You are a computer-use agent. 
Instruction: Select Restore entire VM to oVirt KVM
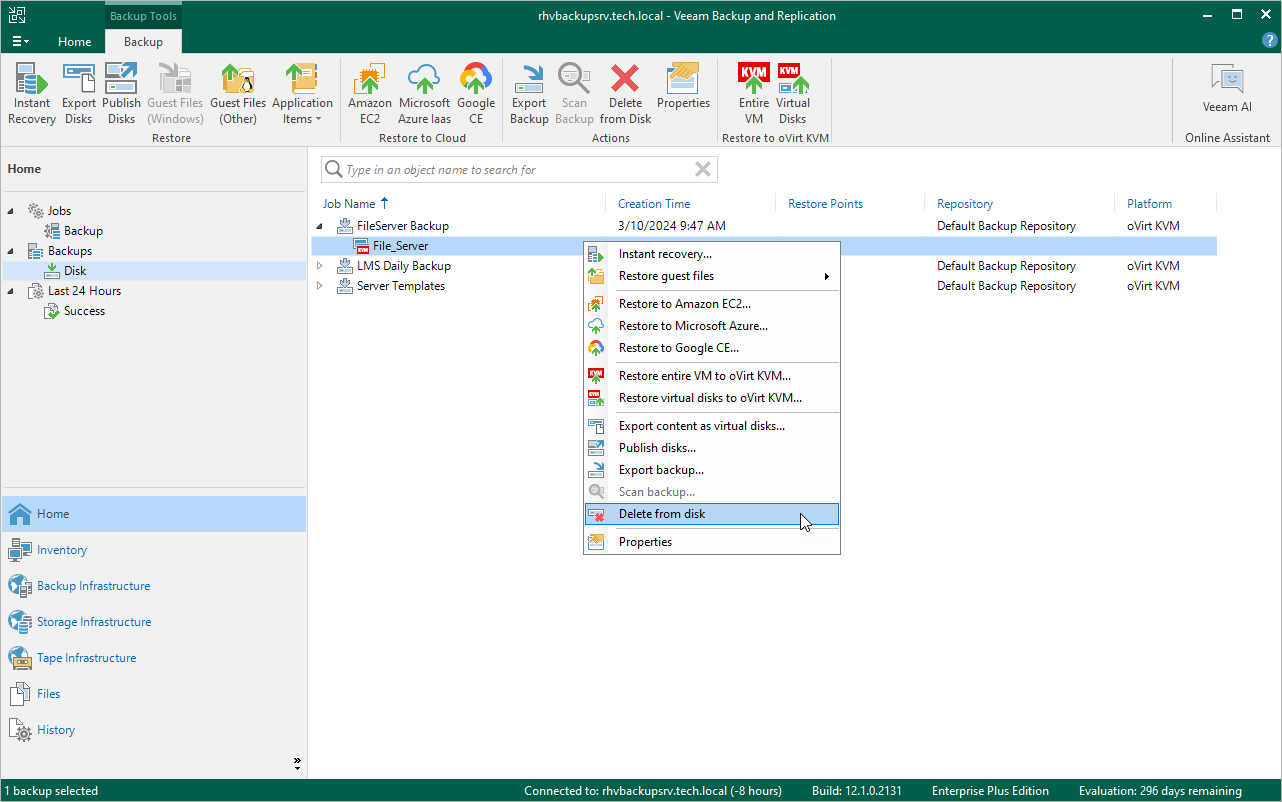[x=712, y=376]
